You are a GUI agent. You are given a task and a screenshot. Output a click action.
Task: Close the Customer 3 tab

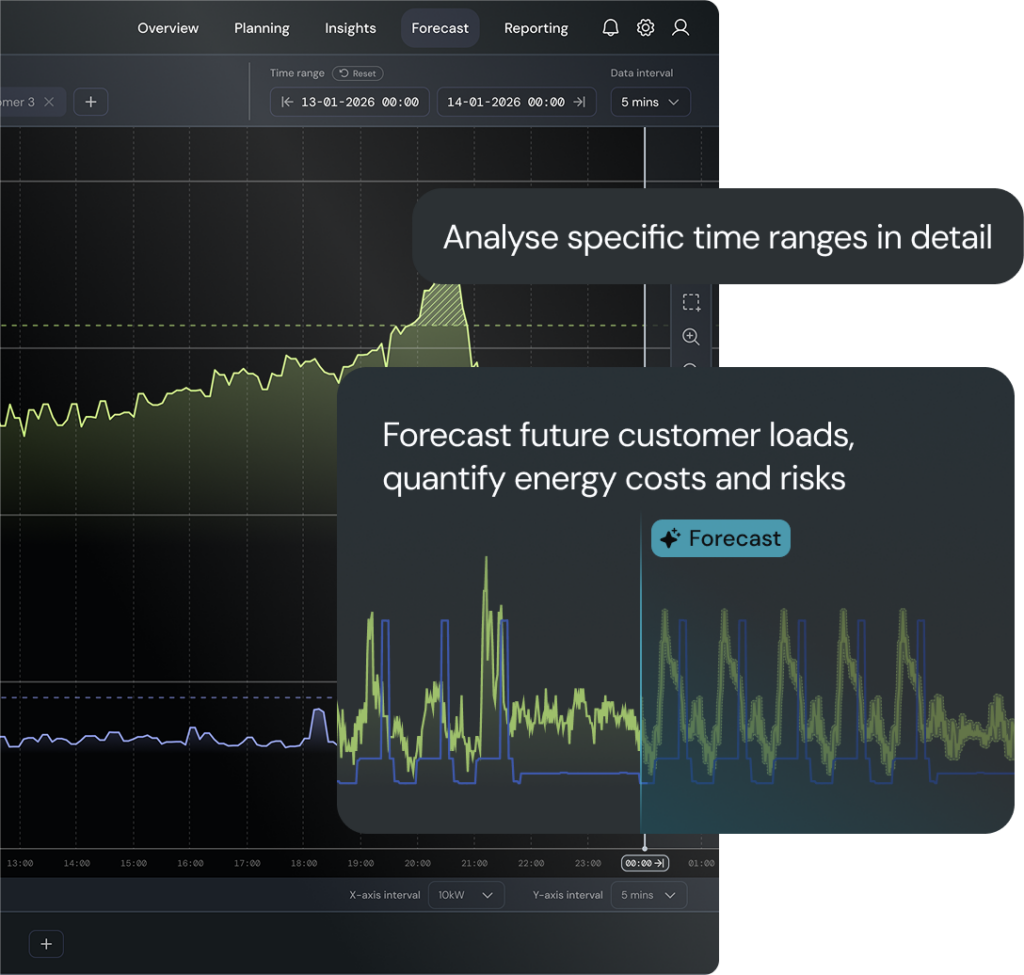(49, 102)
